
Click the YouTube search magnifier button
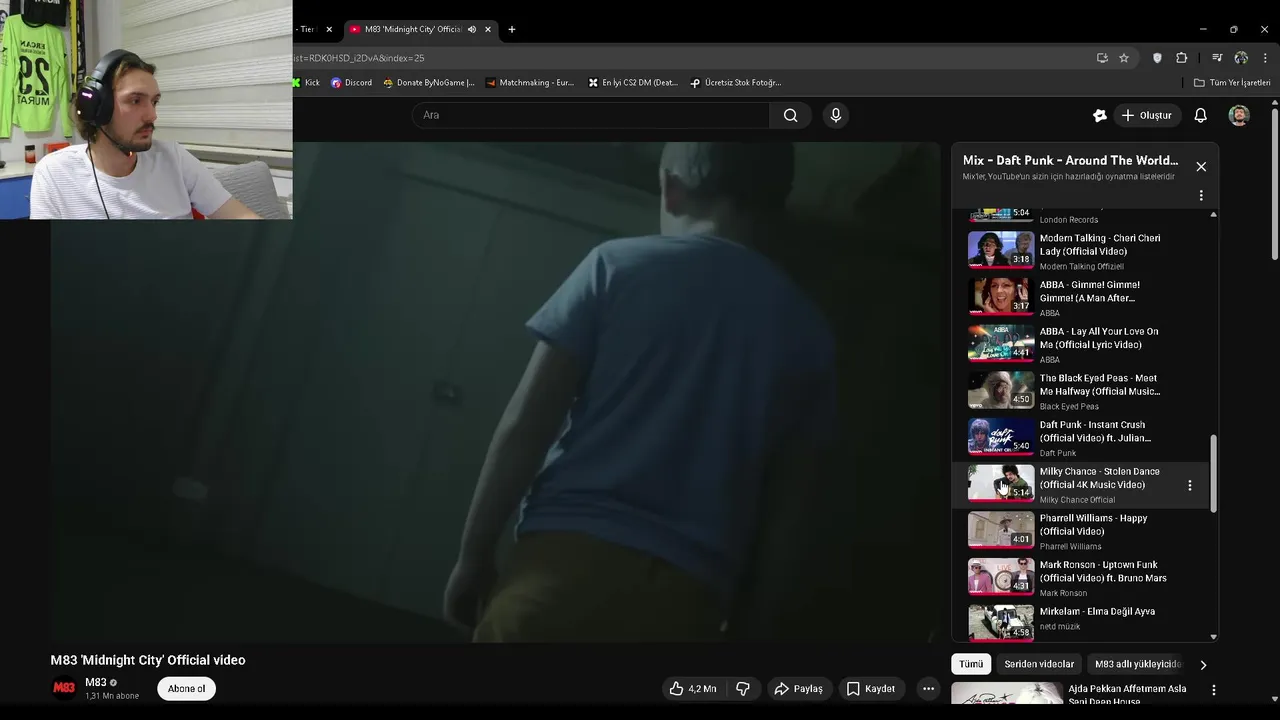click(790, 115)
